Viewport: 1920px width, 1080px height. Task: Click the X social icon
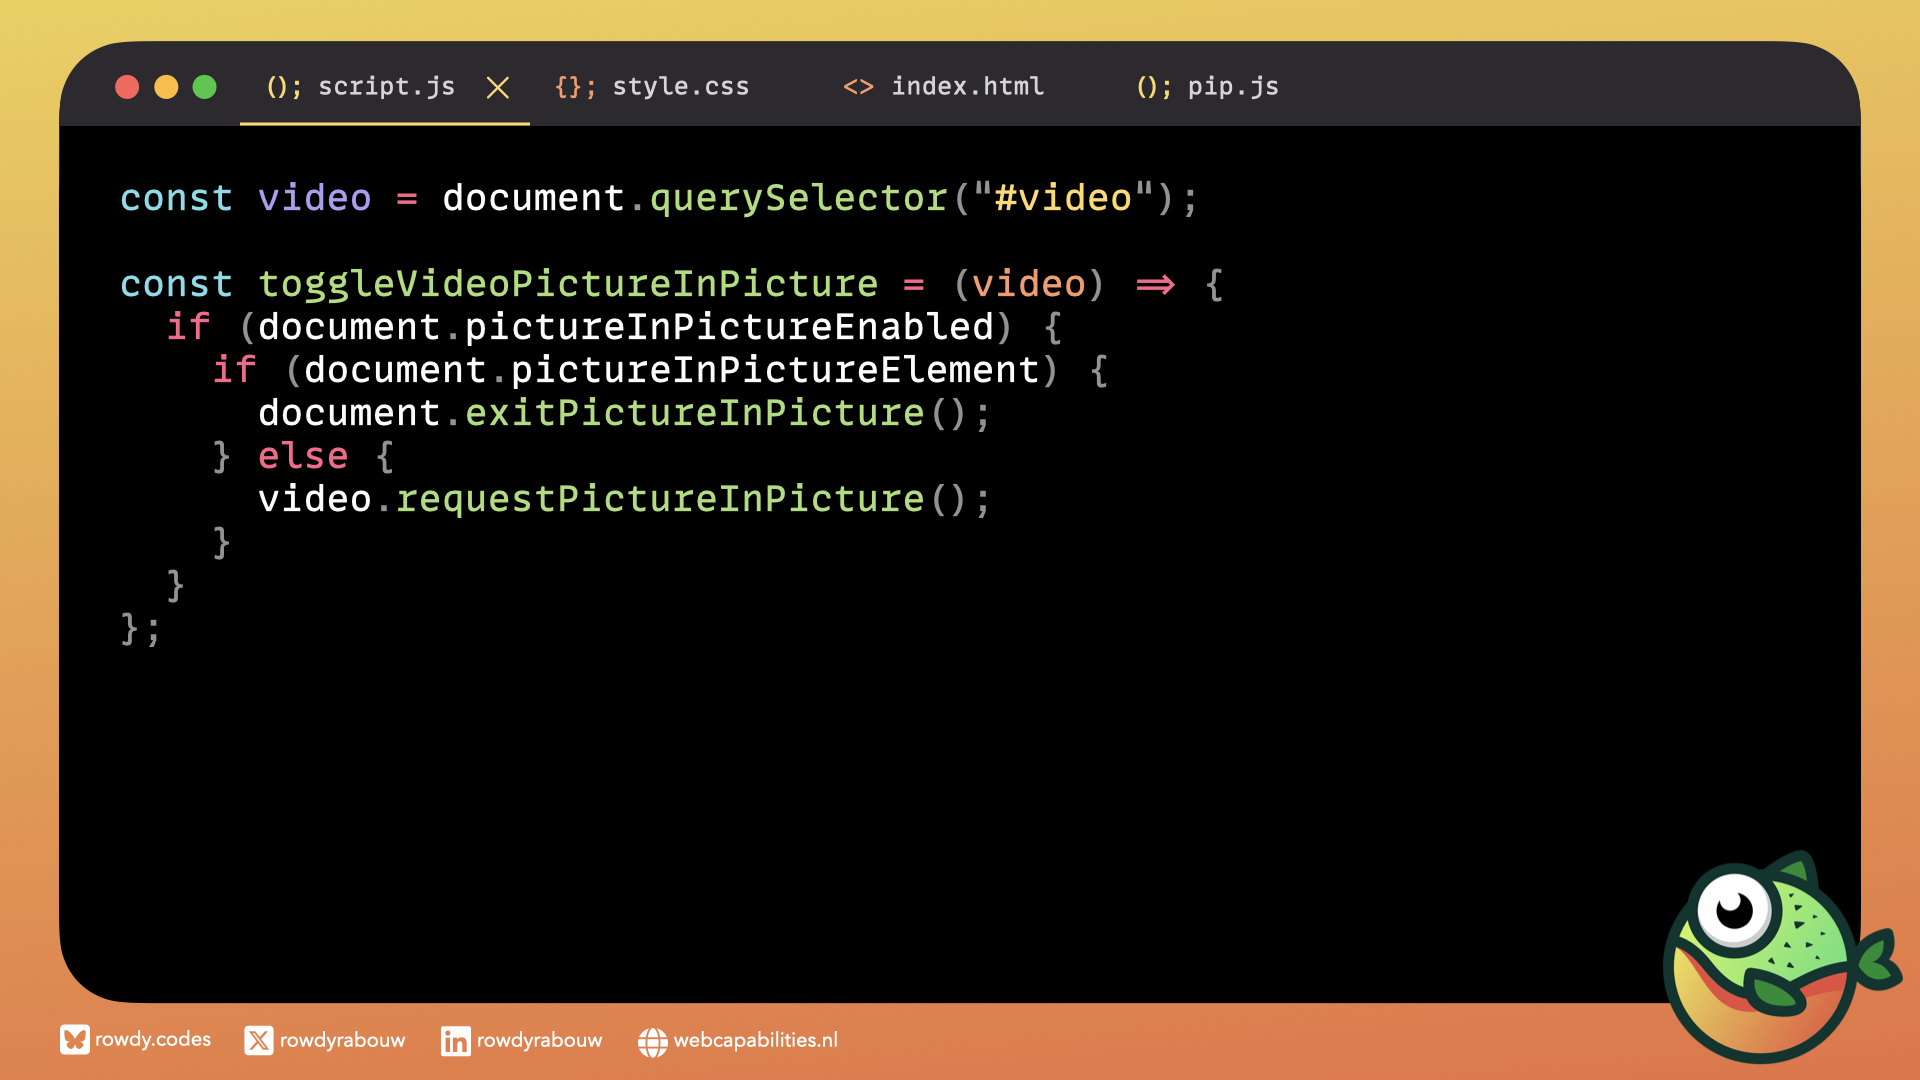click(x=258, y=1040)
